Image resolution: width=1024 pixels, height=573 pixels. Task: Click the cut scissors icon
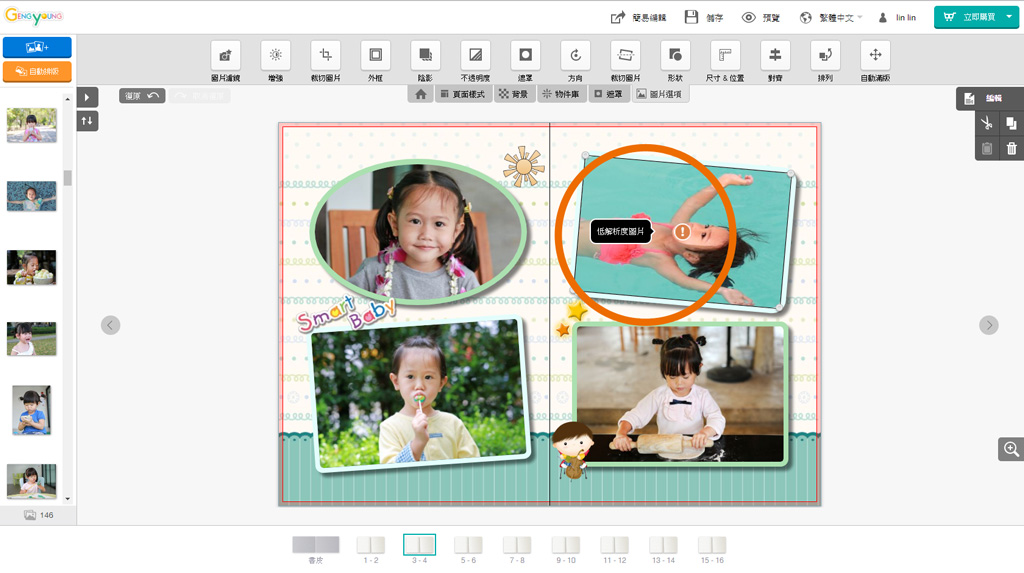[987, 123]
